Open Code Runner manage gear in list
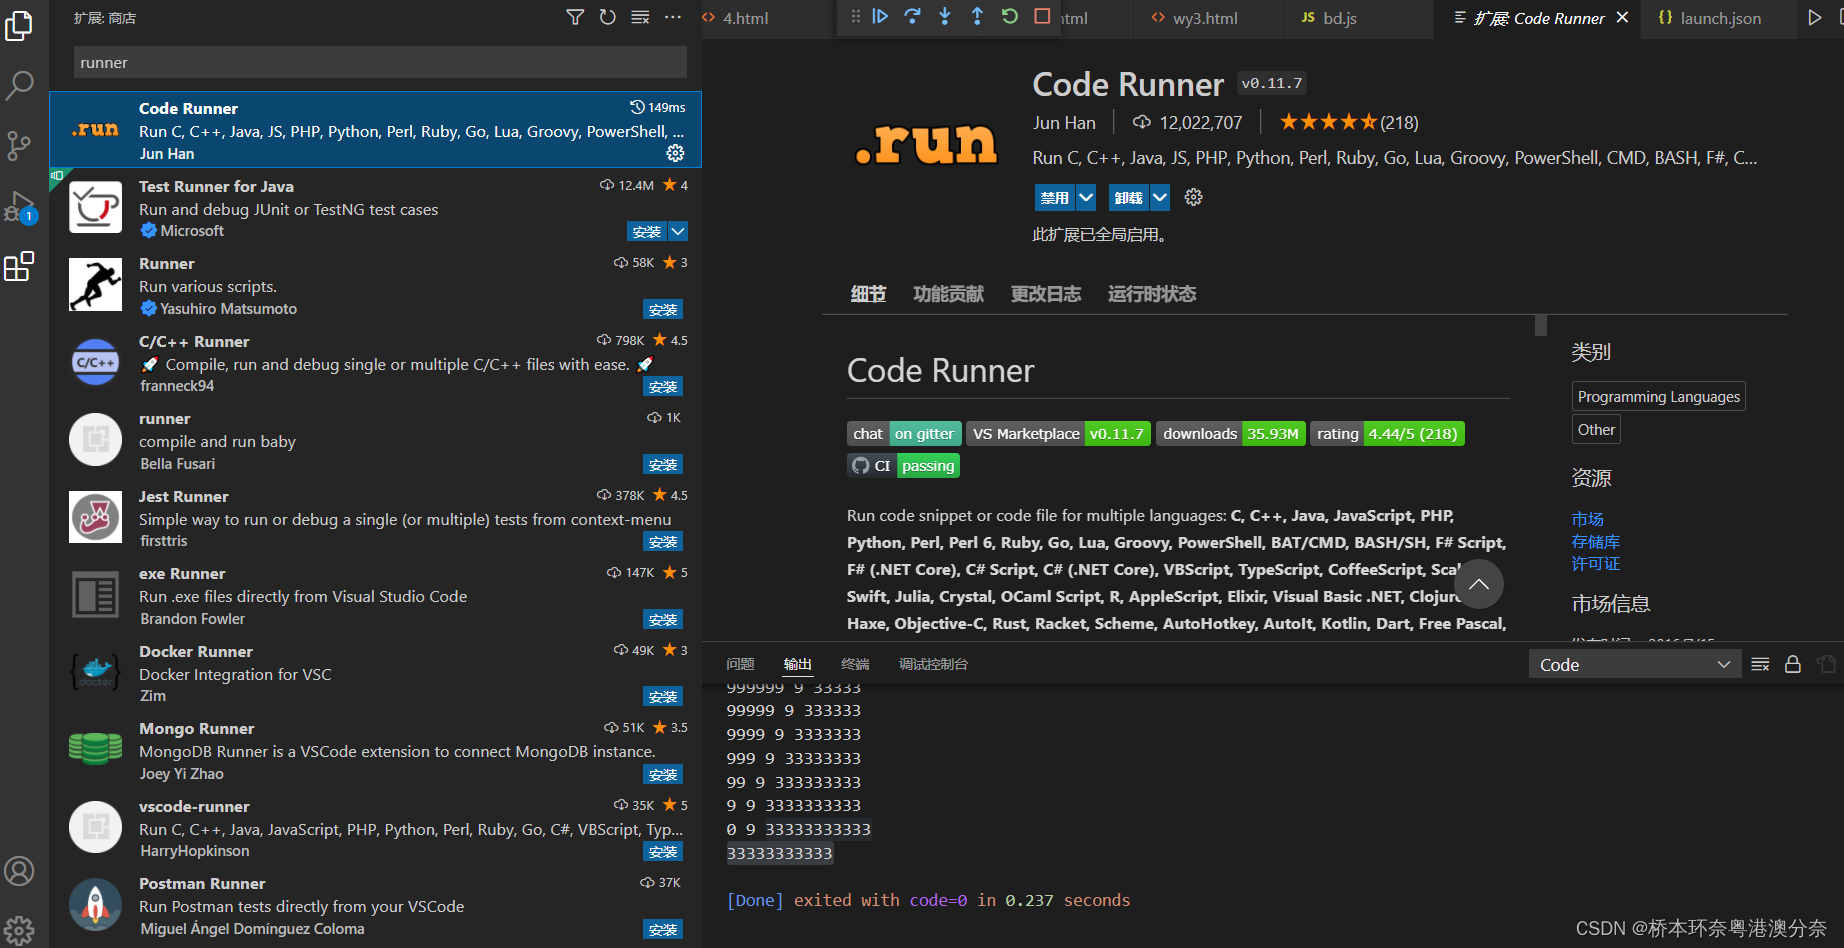The width and height of the screenshot is (1844, 948). click(x=676, y=153)
